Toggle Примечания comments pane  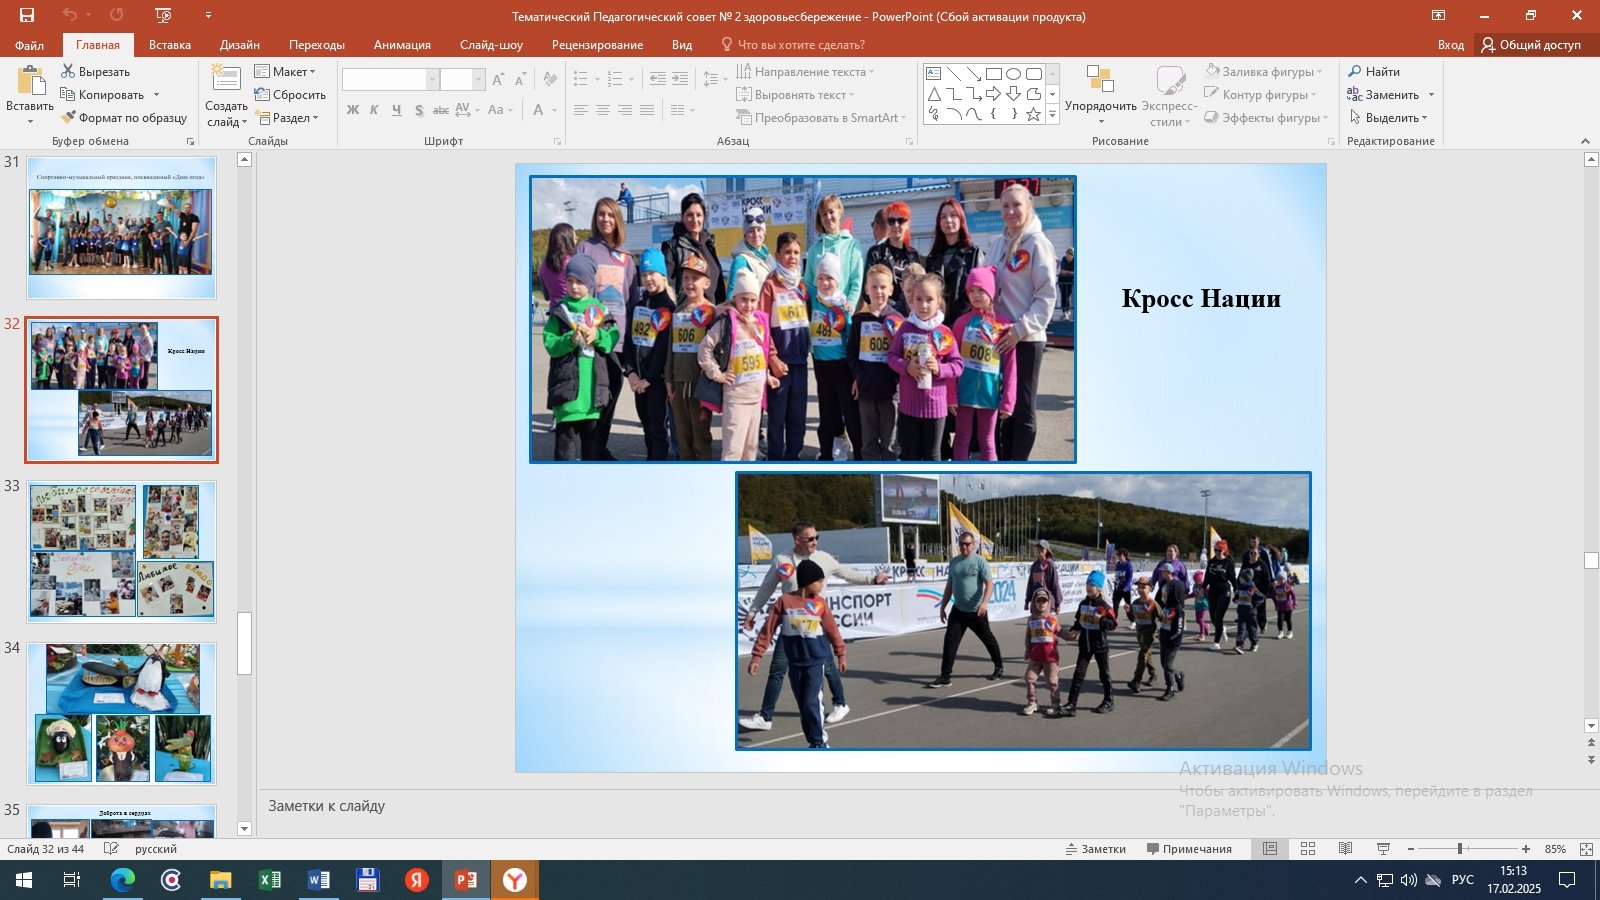tap(1189, 849)
